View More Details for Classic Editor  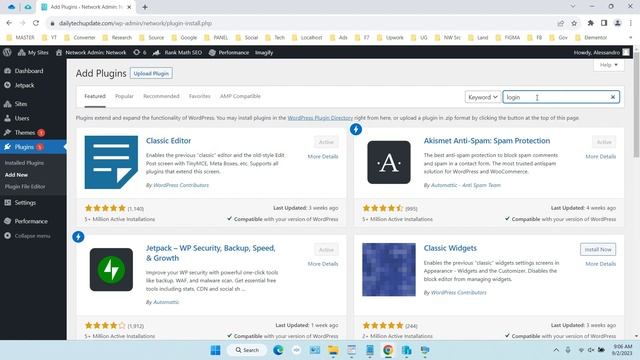323,156
